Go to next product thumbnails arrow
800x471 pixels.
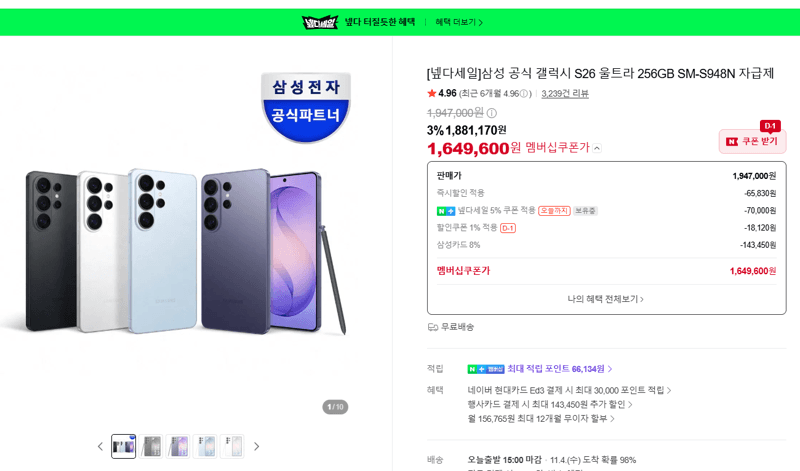[257, 447]
